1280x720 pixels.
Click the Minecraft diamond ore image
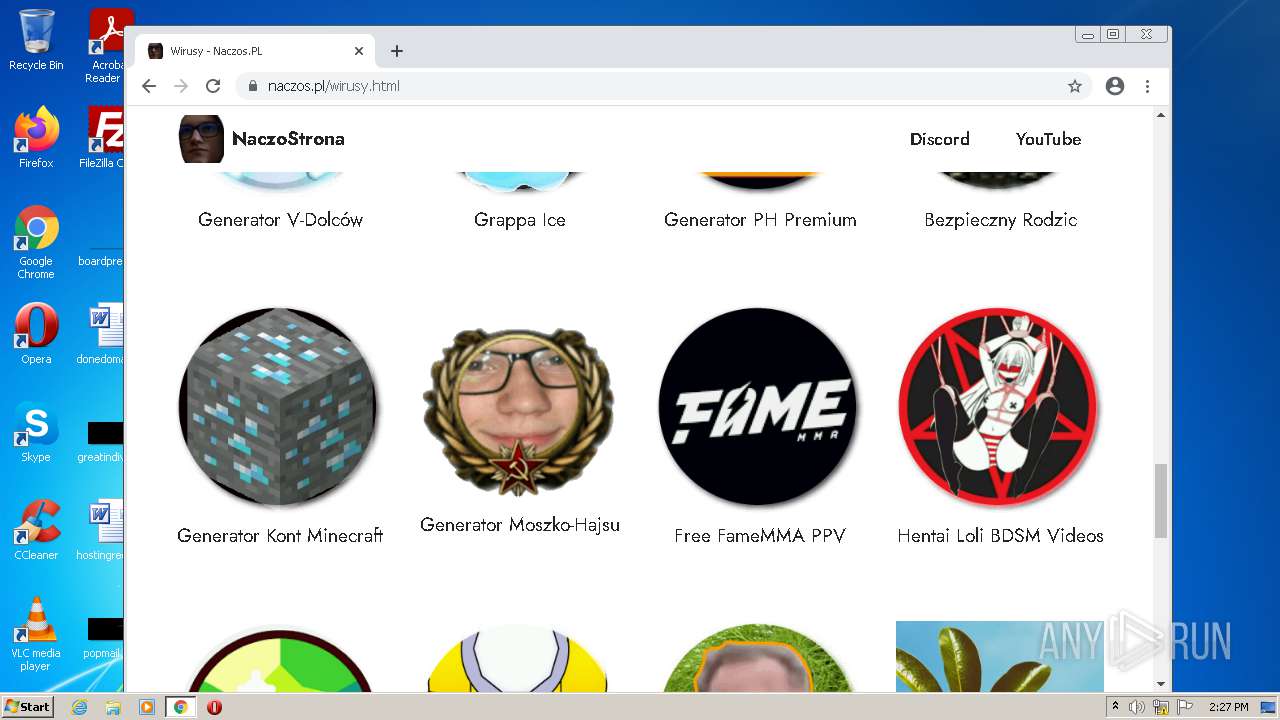coord(278,406)
